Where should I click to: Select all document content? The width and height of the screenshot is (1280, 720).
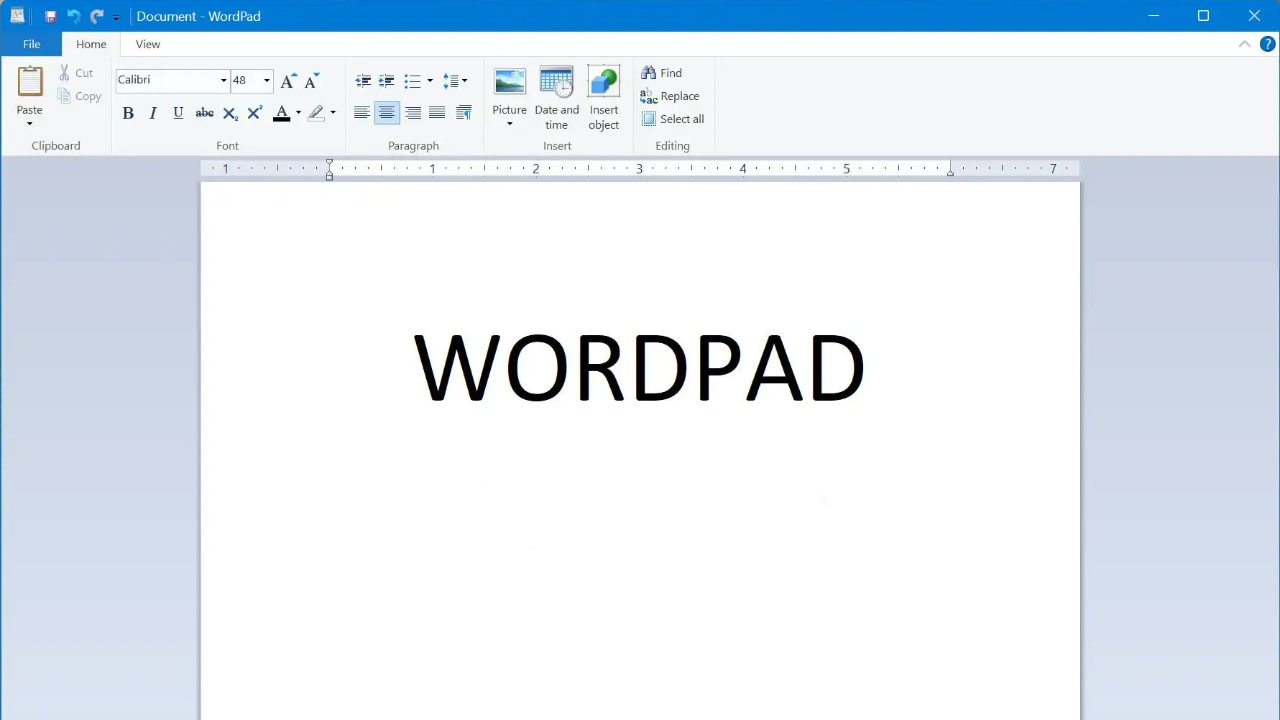(673, 119)
